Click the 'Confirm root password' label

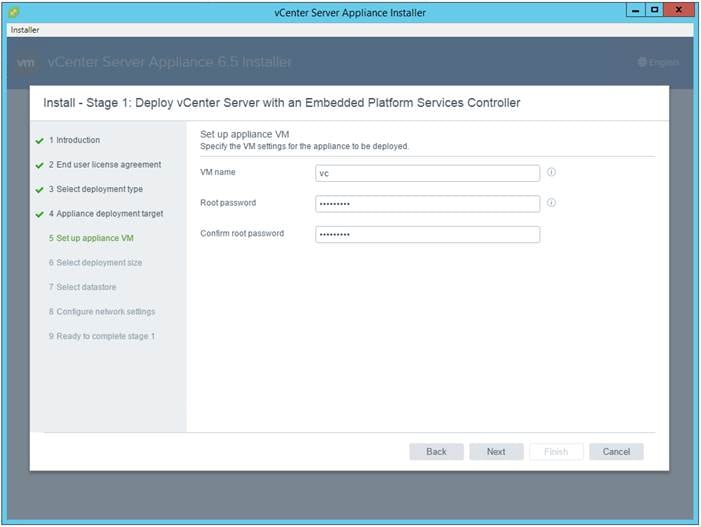[x=242, y=233]
